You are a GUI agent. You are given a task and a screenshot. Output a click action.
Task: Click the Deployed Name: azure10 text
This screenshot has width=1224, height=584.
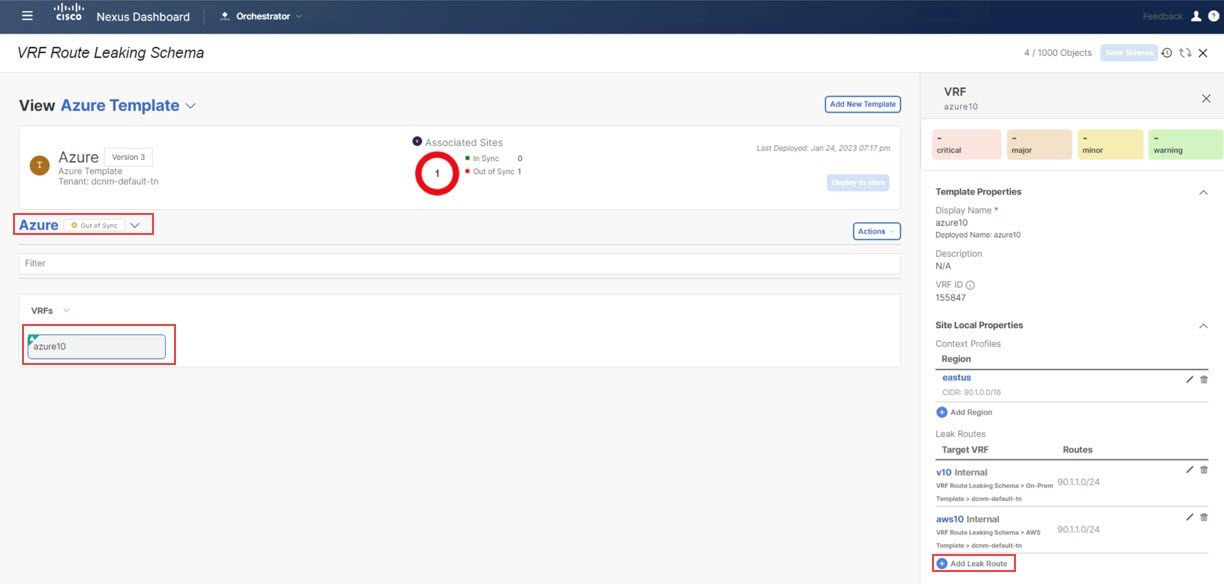pos(978,234)
